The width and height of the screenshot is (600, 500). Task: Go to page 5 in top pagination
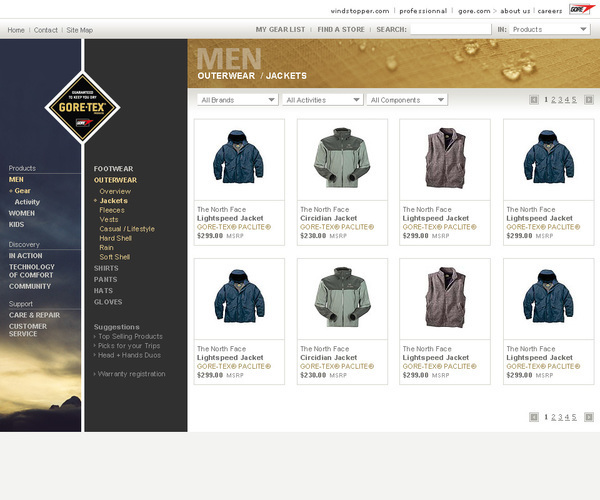574,100
